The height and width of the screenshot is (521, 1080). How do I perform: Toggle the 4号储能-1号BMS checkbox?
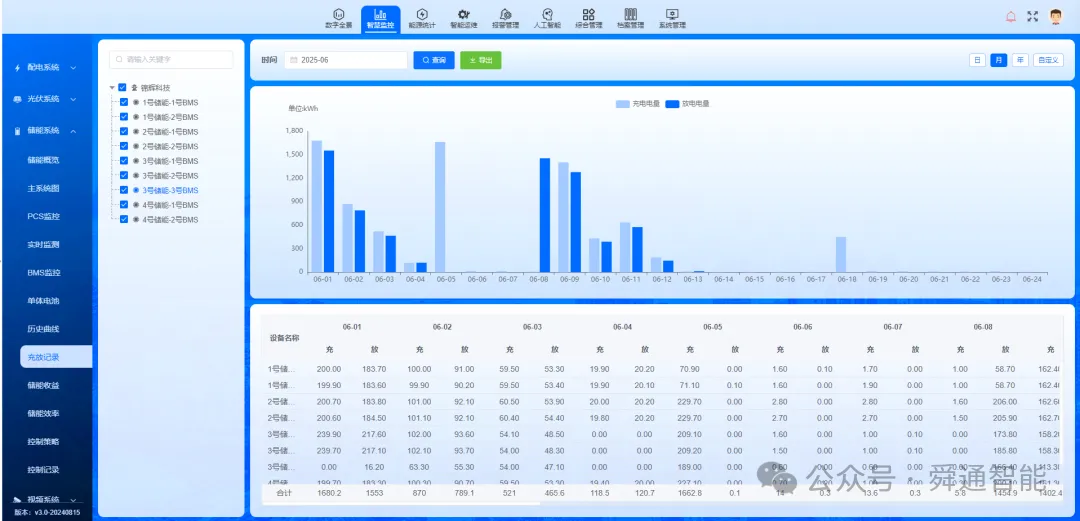(124, 205)
